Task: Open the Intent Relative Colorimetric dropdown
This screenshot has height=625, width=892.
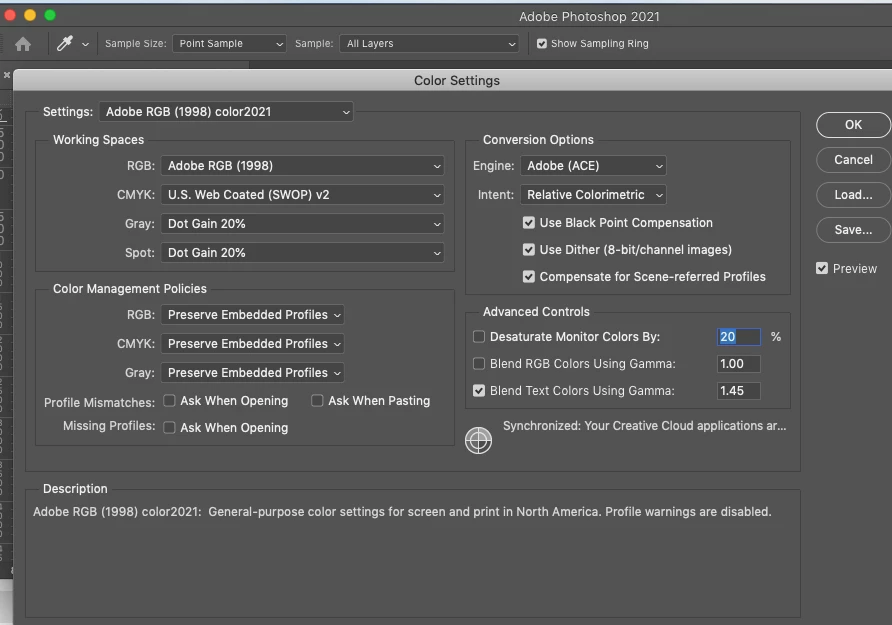Action: 593,194
